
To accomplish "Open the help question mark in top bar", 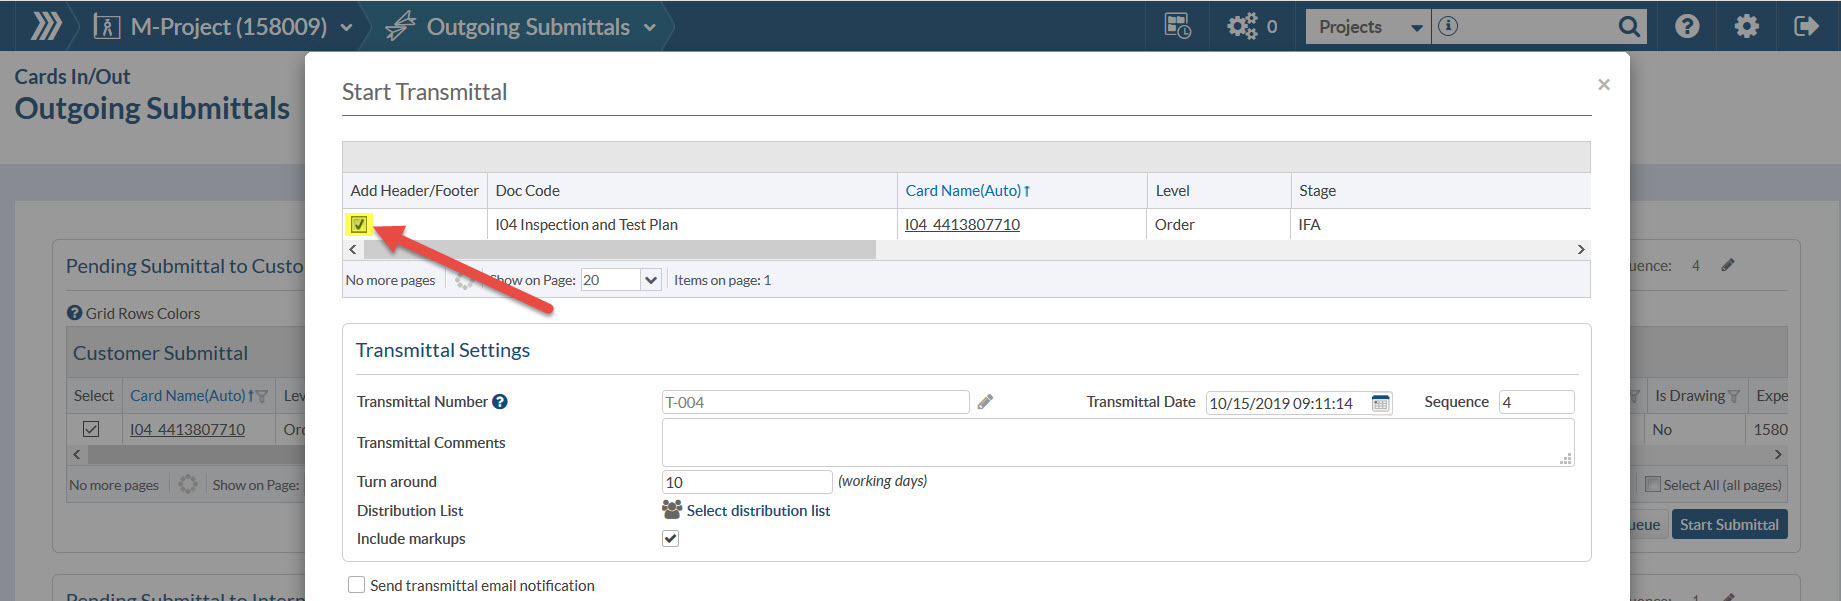I will click(x=1687, y=27).
